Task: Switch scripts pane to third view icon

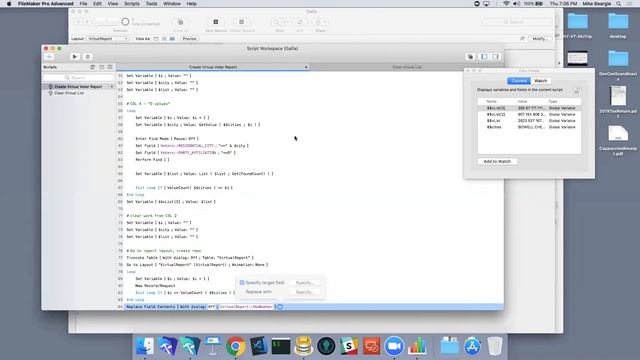Action: coord(110,67)
